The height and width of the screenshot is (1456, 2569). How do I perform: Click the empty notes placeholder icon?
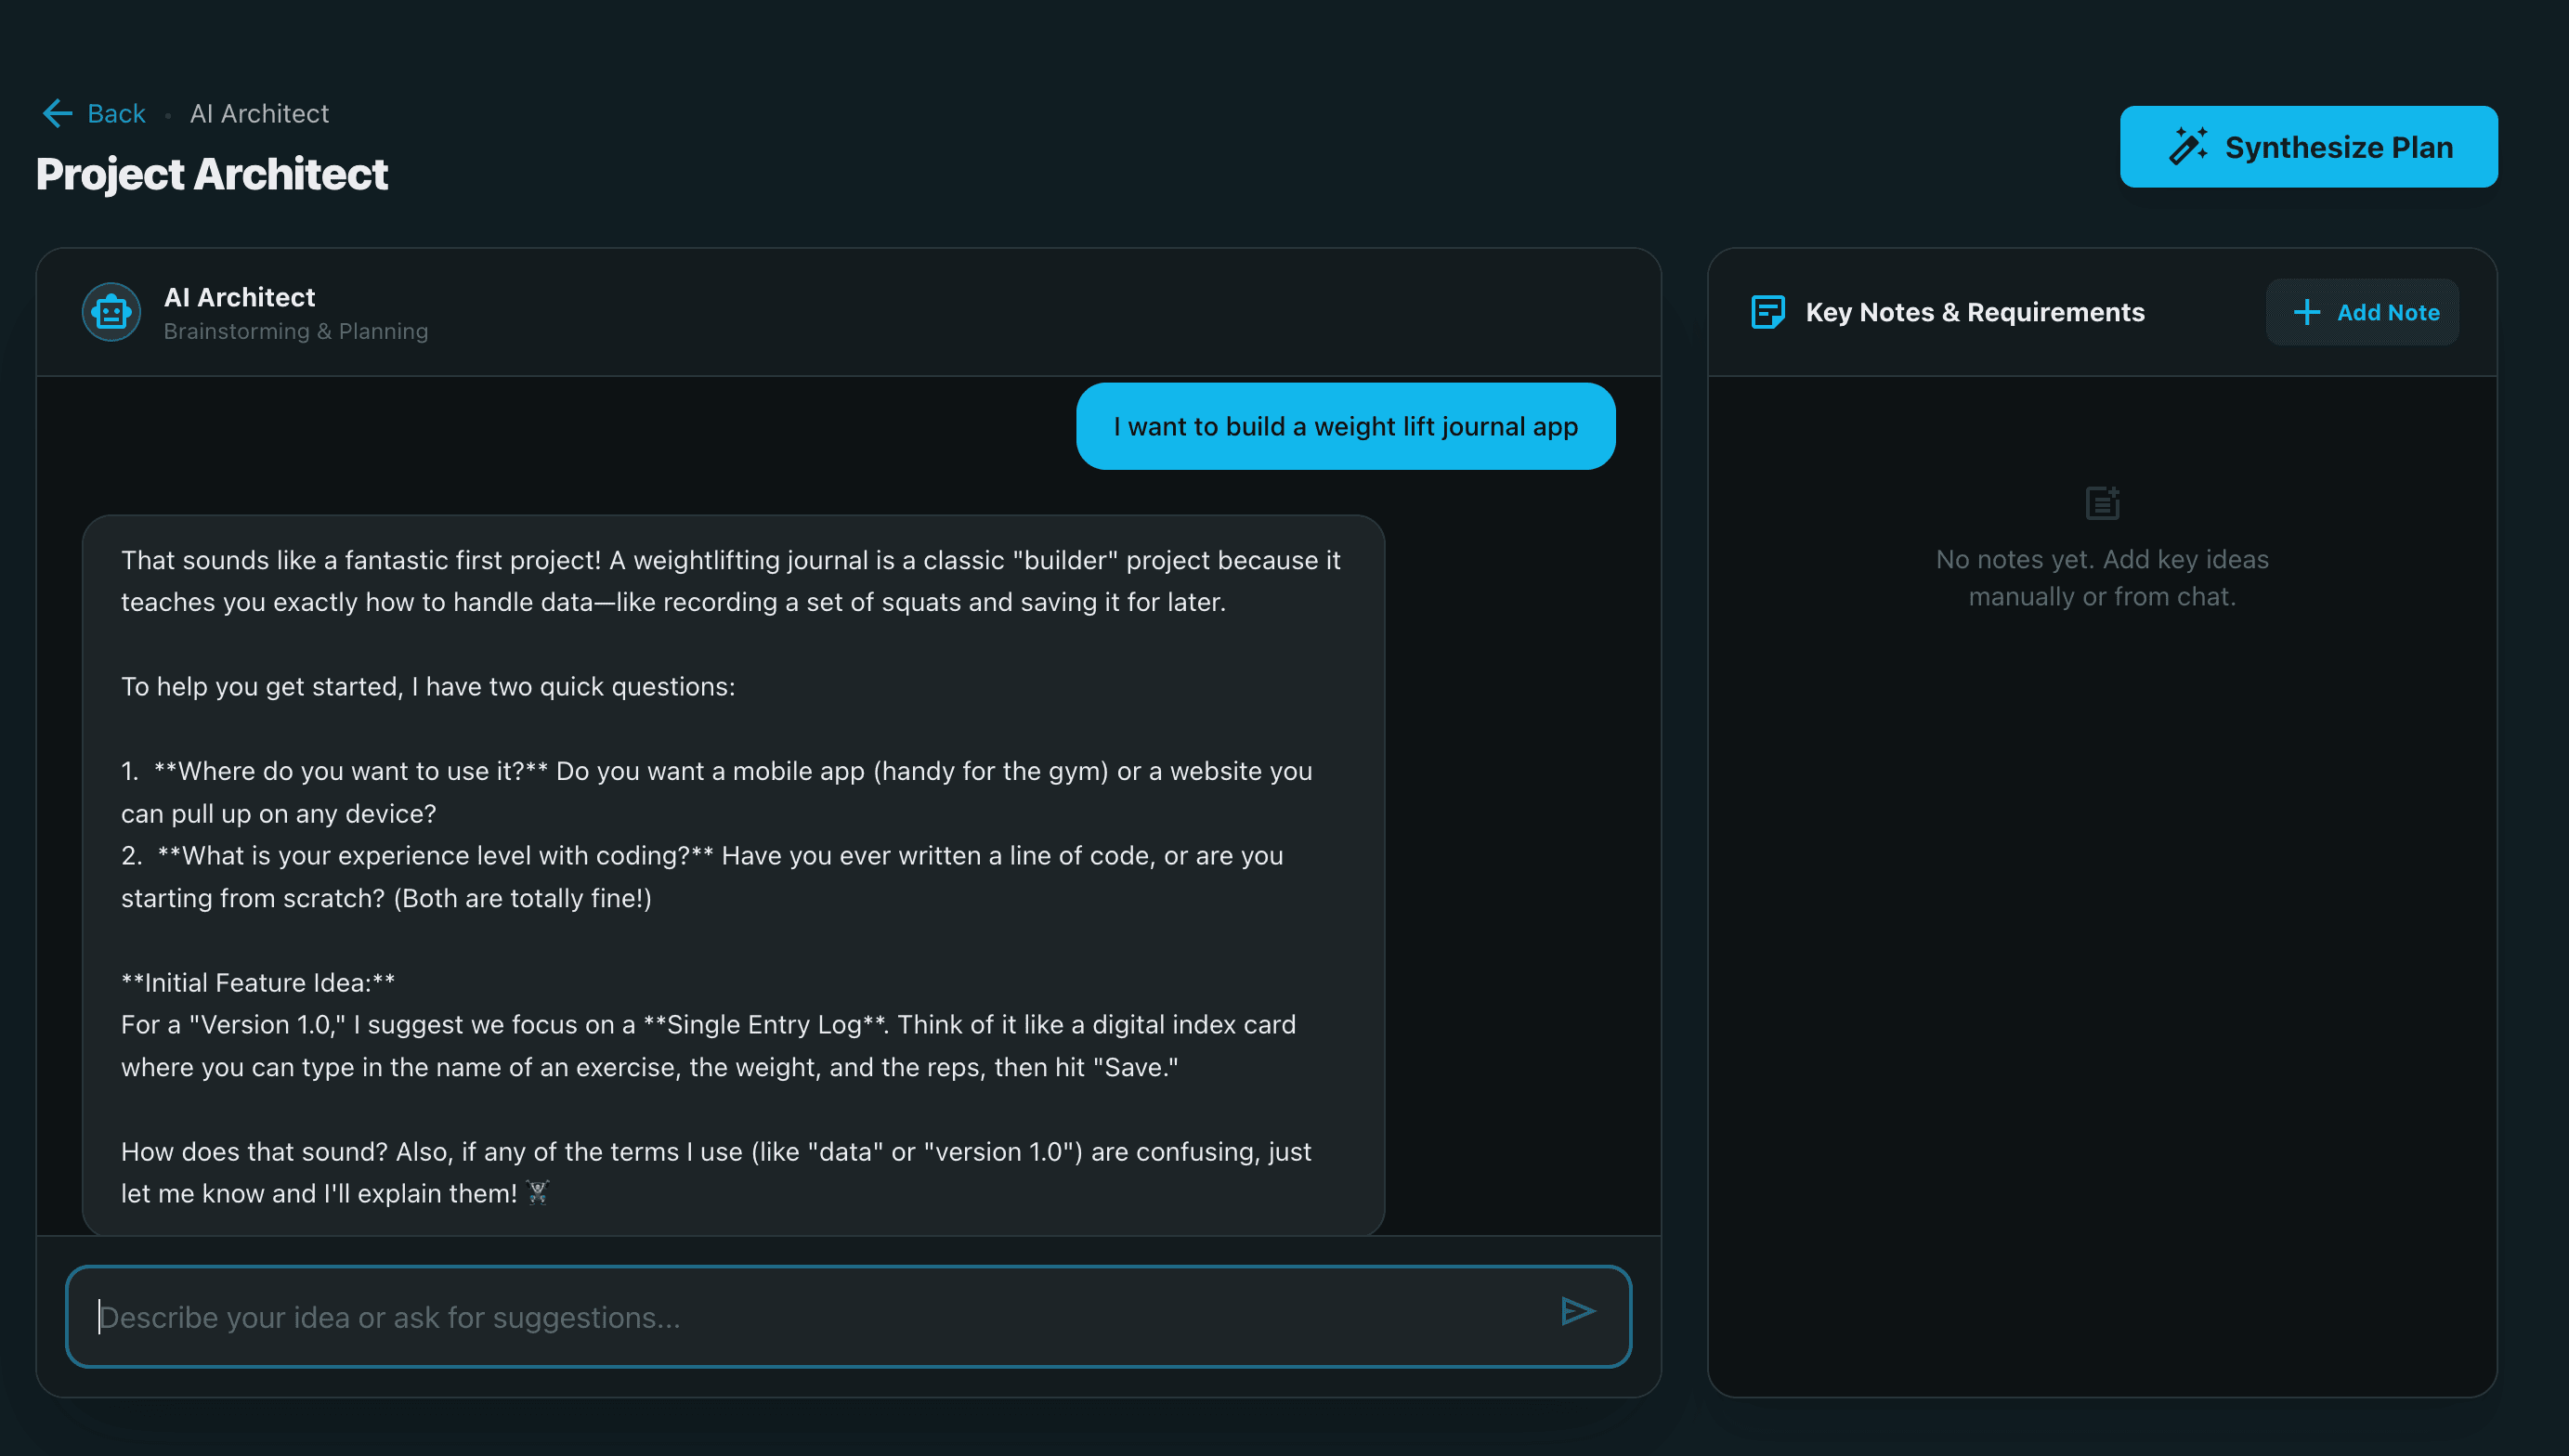[2102, 504]
